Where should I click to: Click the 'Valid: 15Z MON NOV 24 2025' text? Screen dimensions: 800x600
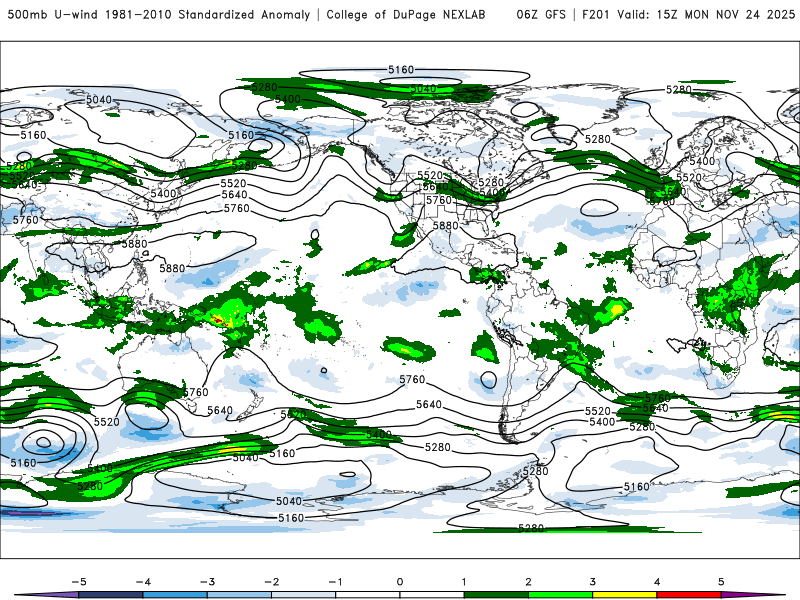(706, 14)
